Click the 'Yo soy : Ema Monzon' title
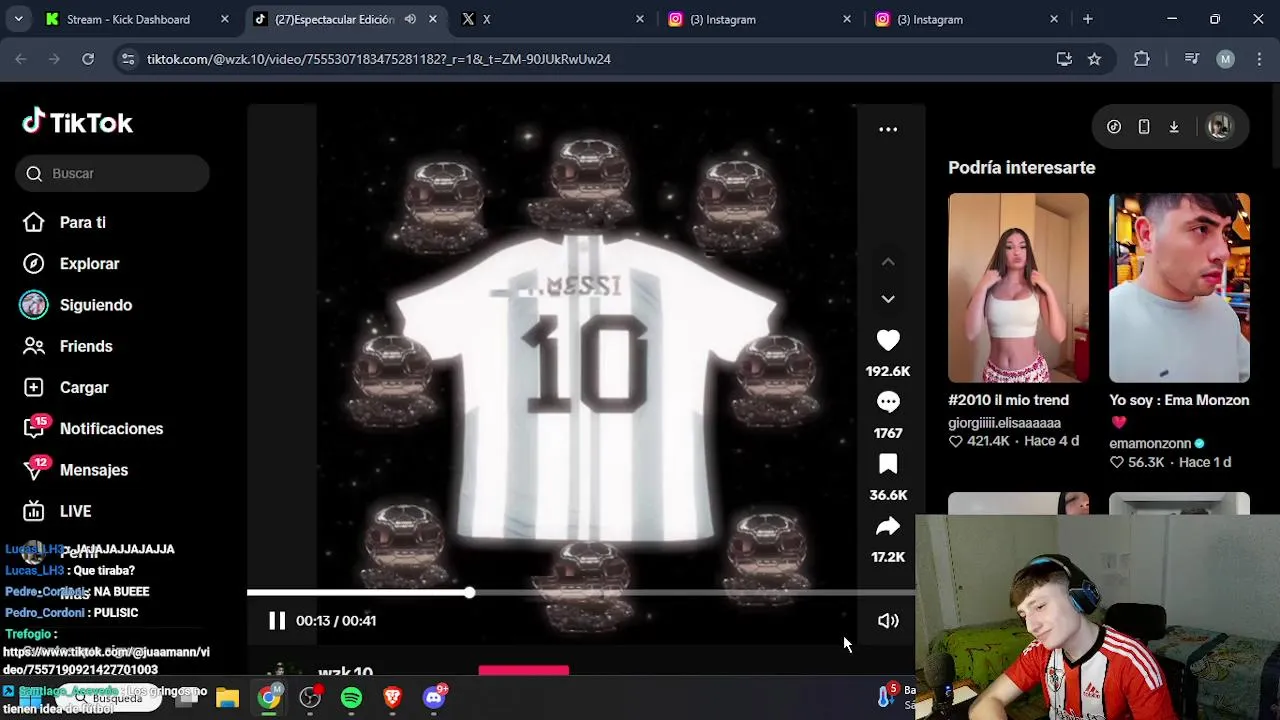The height and width of the screenshot is (720, 1280). click(x=1179, y=400)
